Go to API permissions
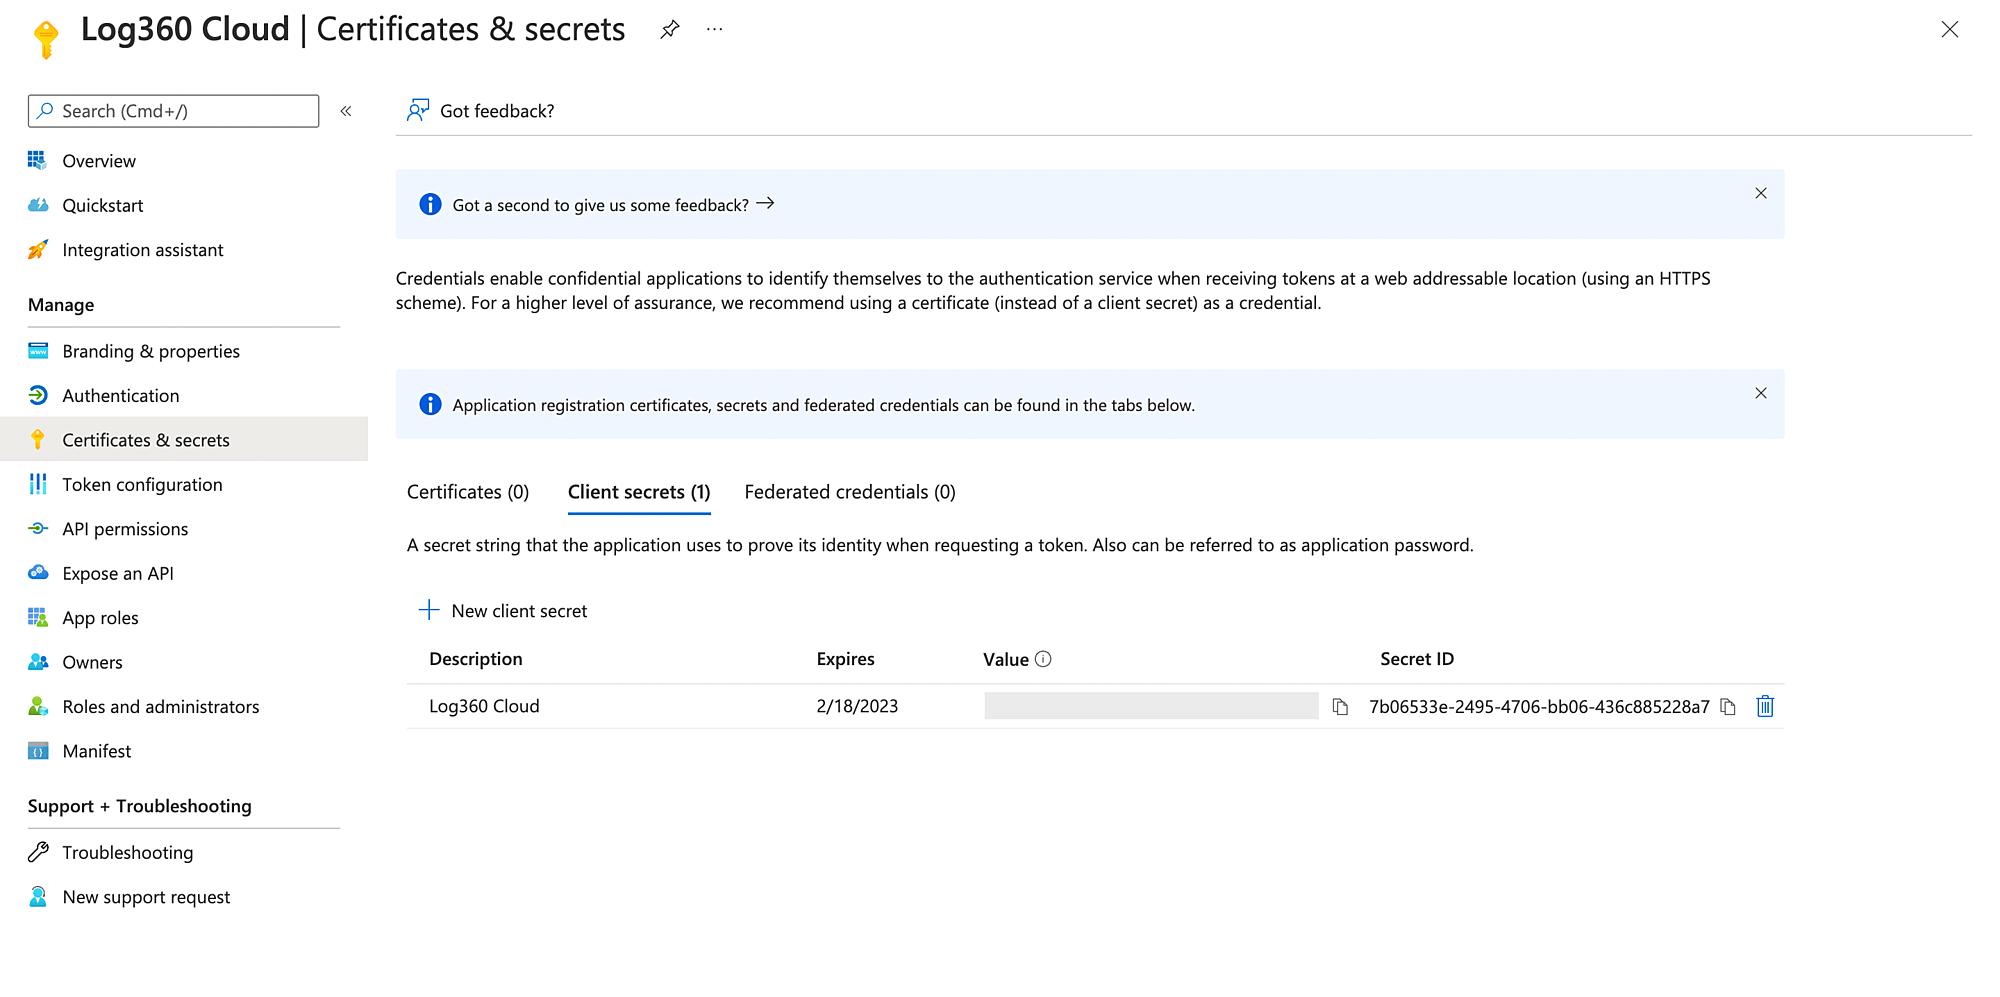The height and width of the screenshot is (997, 2000). [125, 529]
